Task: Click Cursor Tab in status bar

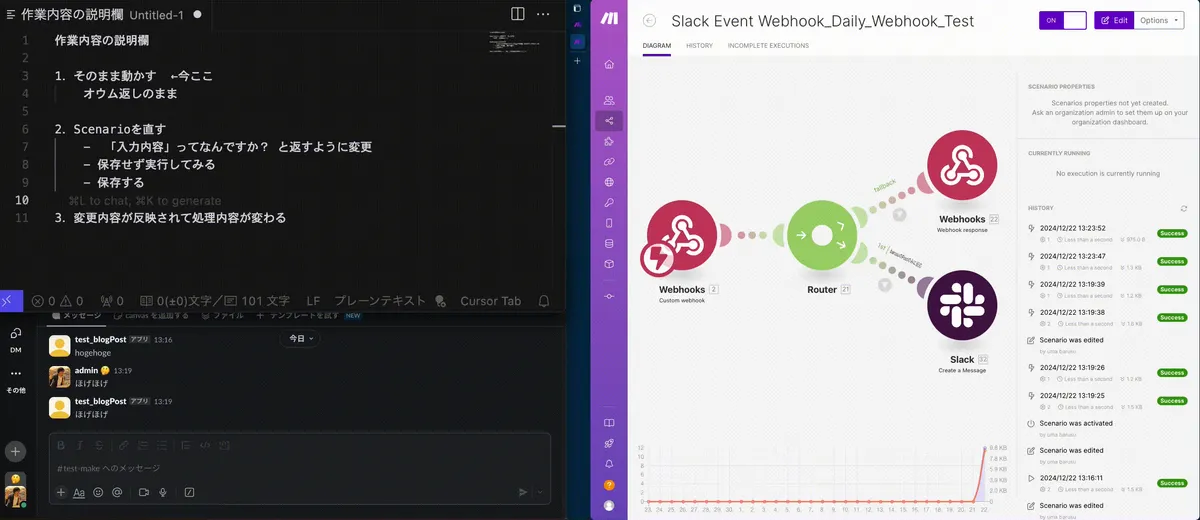Action: pyautogui.click(x=491, y=300)
